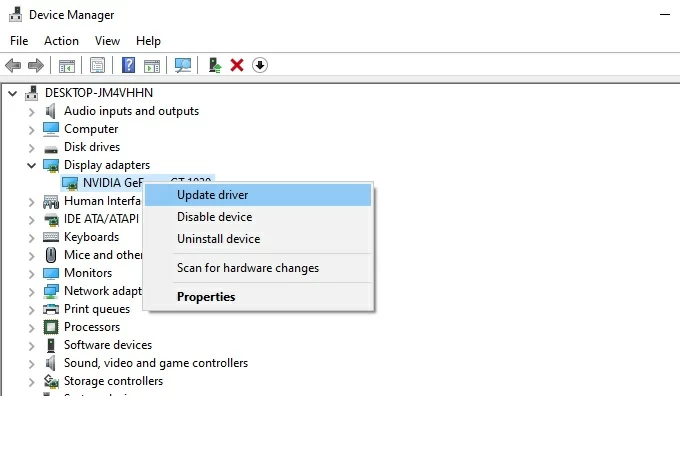The width and height of the screenshot is (680, 450).
Task: Open the Action menu
Action: point(61,41)
